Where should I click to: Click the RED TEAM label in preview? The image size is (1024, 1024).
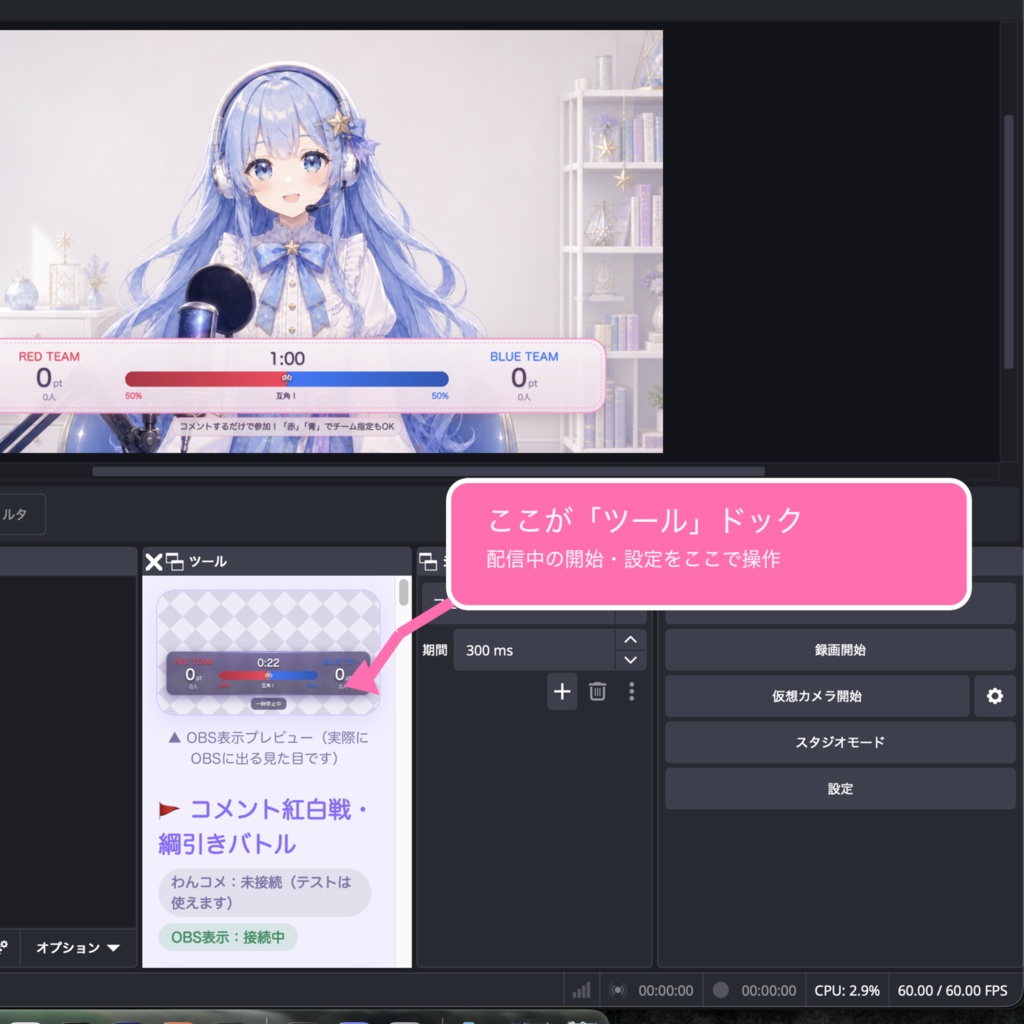(x=49, y=357)
